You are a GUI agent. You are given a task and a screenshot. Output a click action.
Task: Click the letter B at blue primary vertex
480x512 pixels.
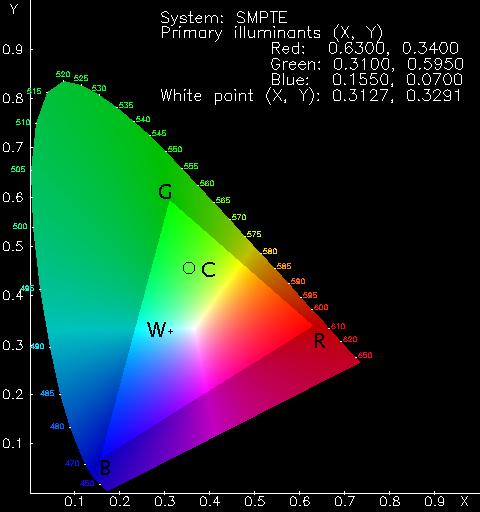[105, 467]
